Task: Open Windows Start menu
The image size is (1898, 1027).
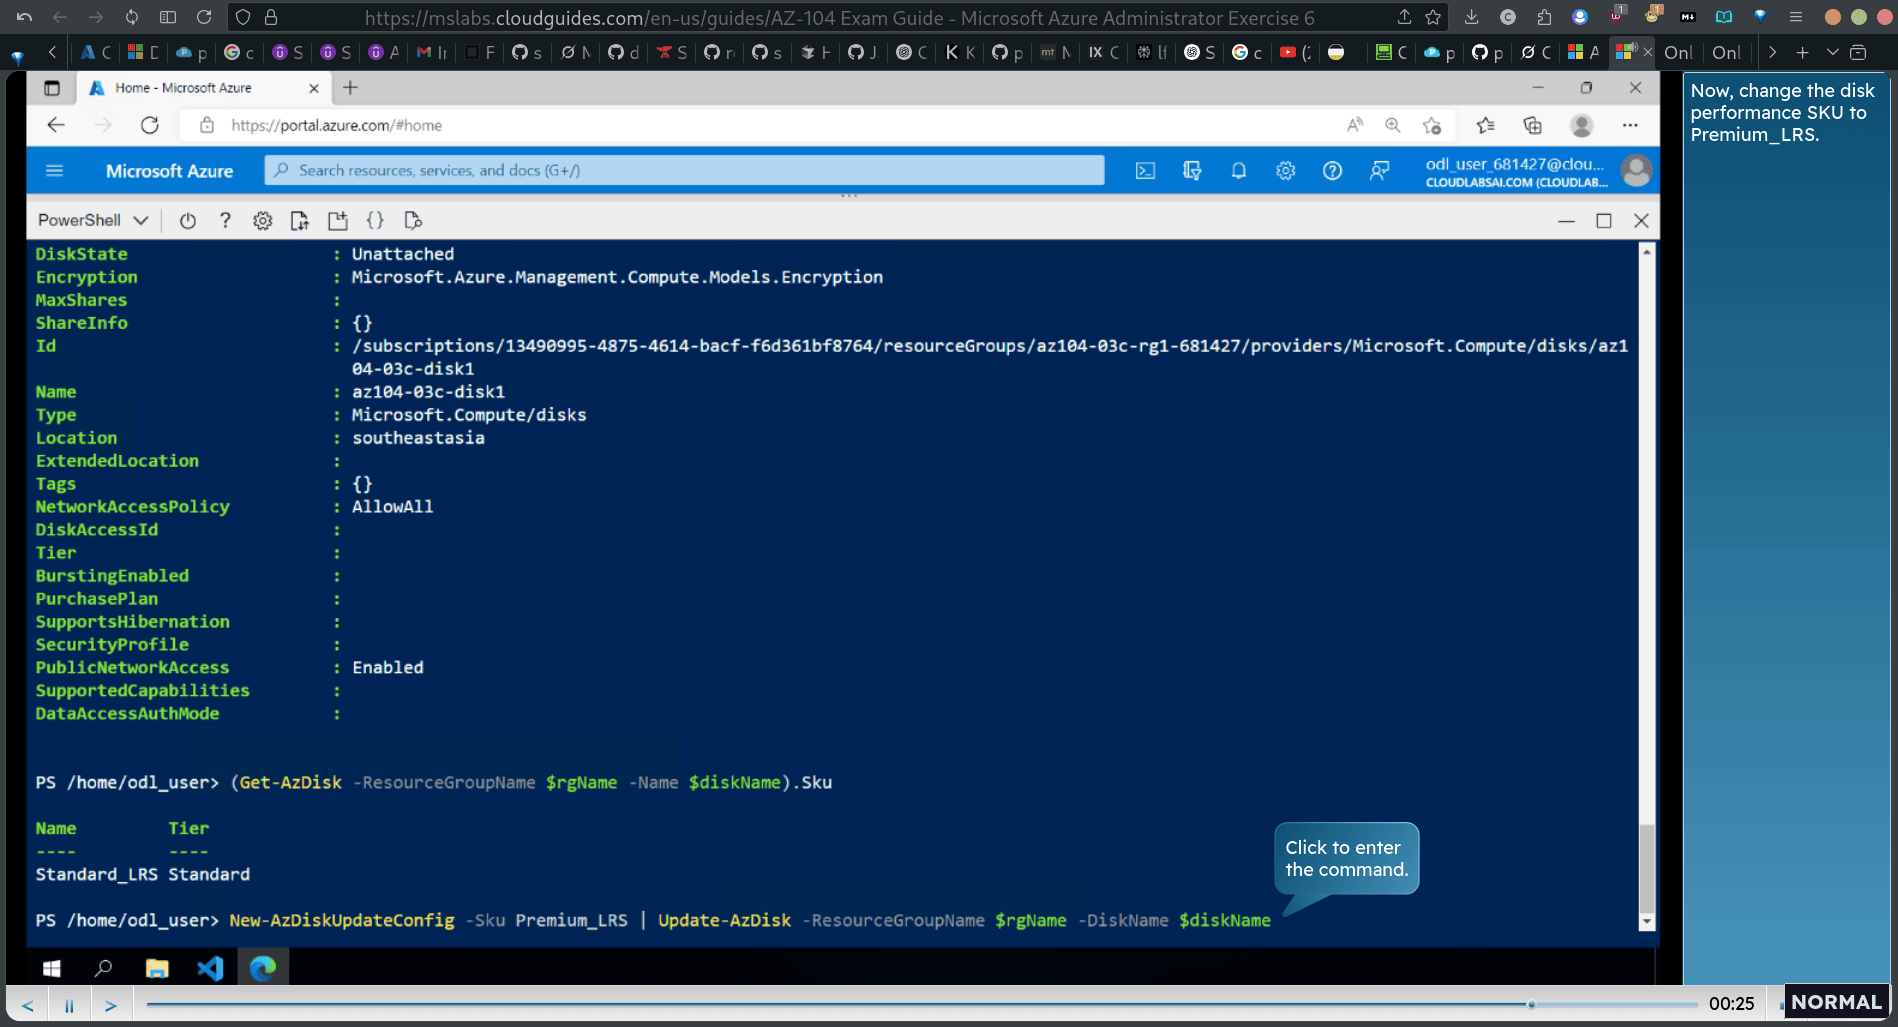Action: [x=52, y=968]
